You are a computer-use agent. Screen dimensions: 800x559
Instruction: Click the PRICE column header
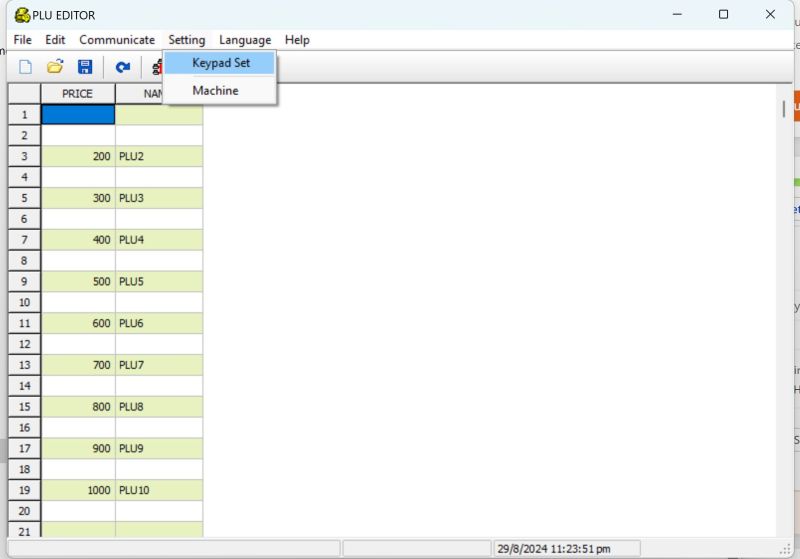(77, 94)
